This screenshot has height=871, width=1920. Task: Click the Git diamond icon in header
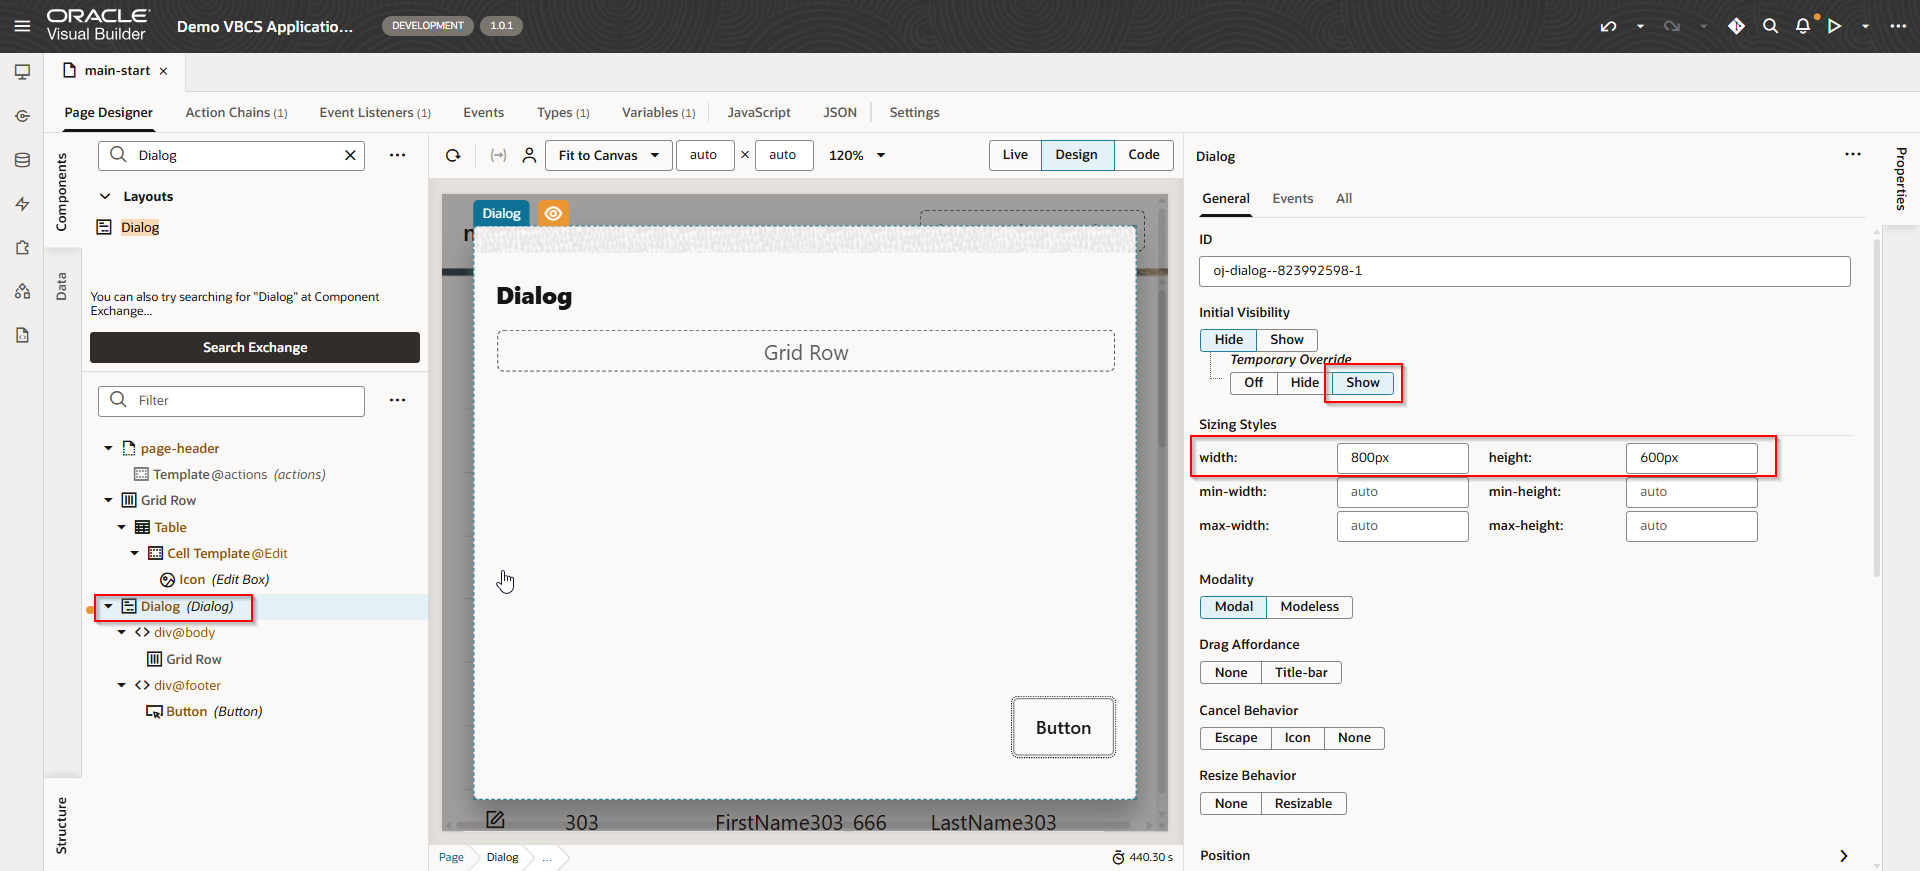click(x=1736, y=26)
